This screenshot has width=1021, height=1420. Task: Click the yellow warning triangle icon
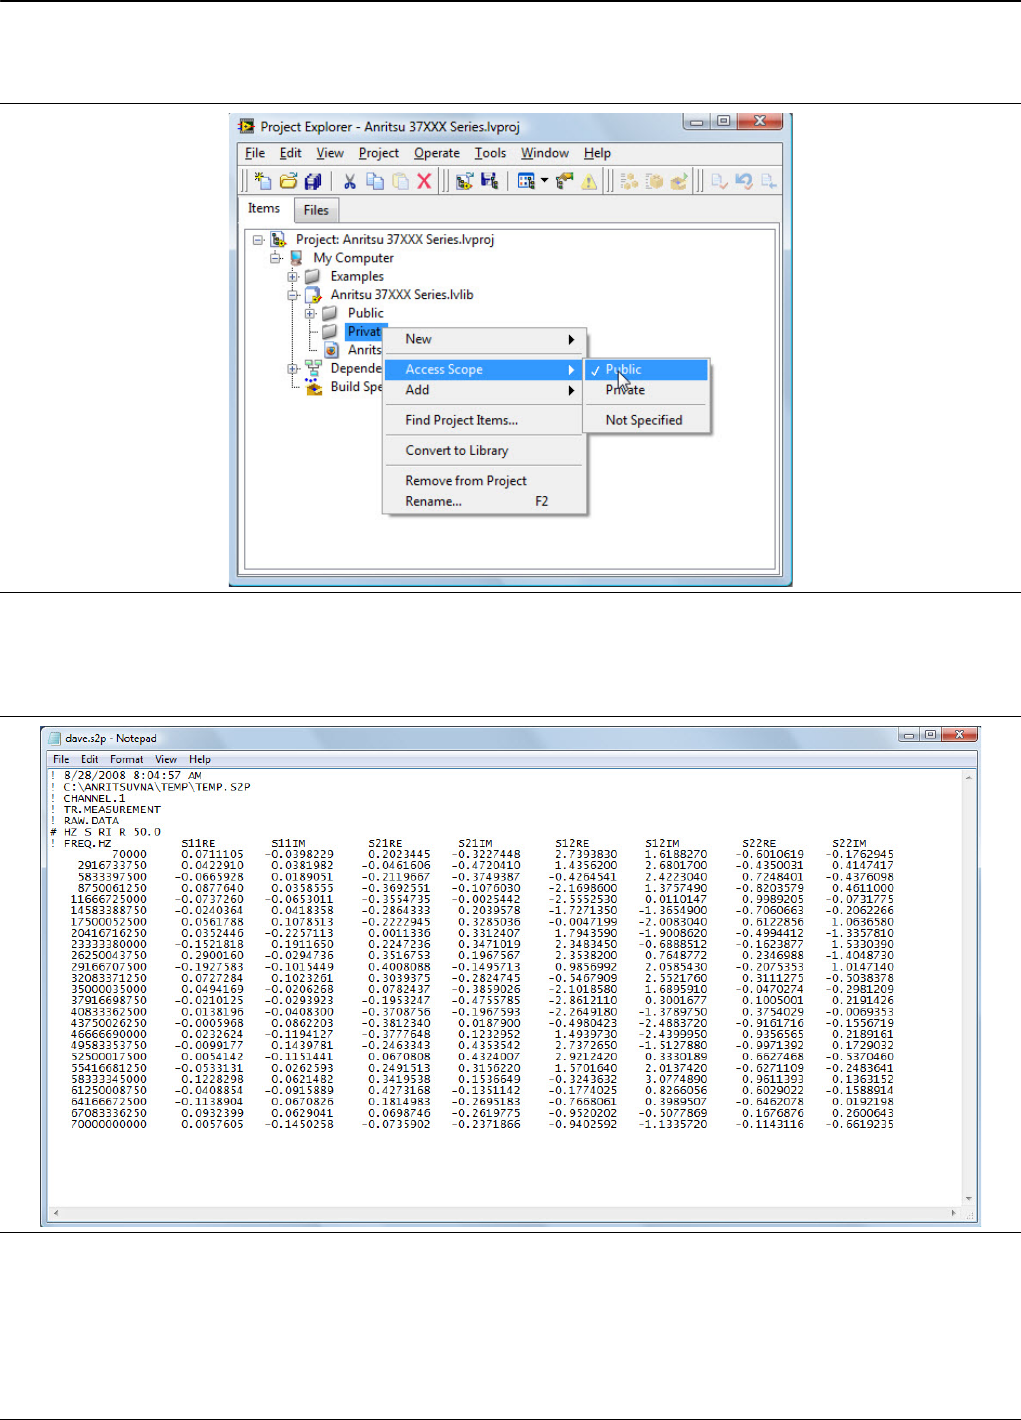(x=589, y=181)
